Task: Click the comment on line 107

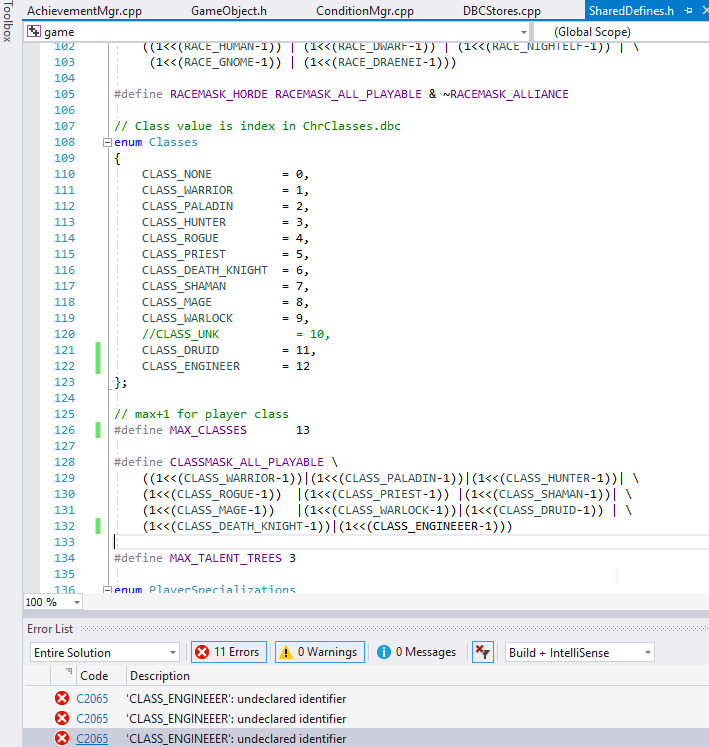Action: click(x=257, y=126)
